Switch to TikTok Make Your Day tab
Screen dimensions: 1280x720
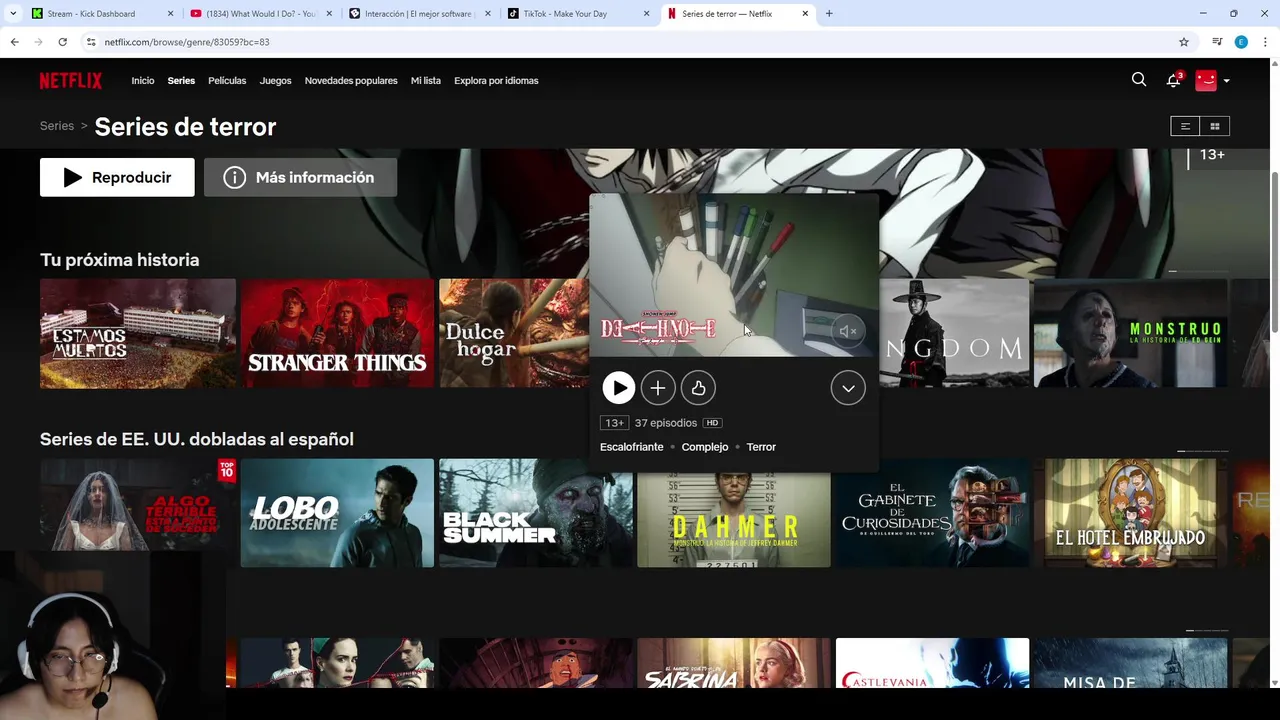(579, 14)
